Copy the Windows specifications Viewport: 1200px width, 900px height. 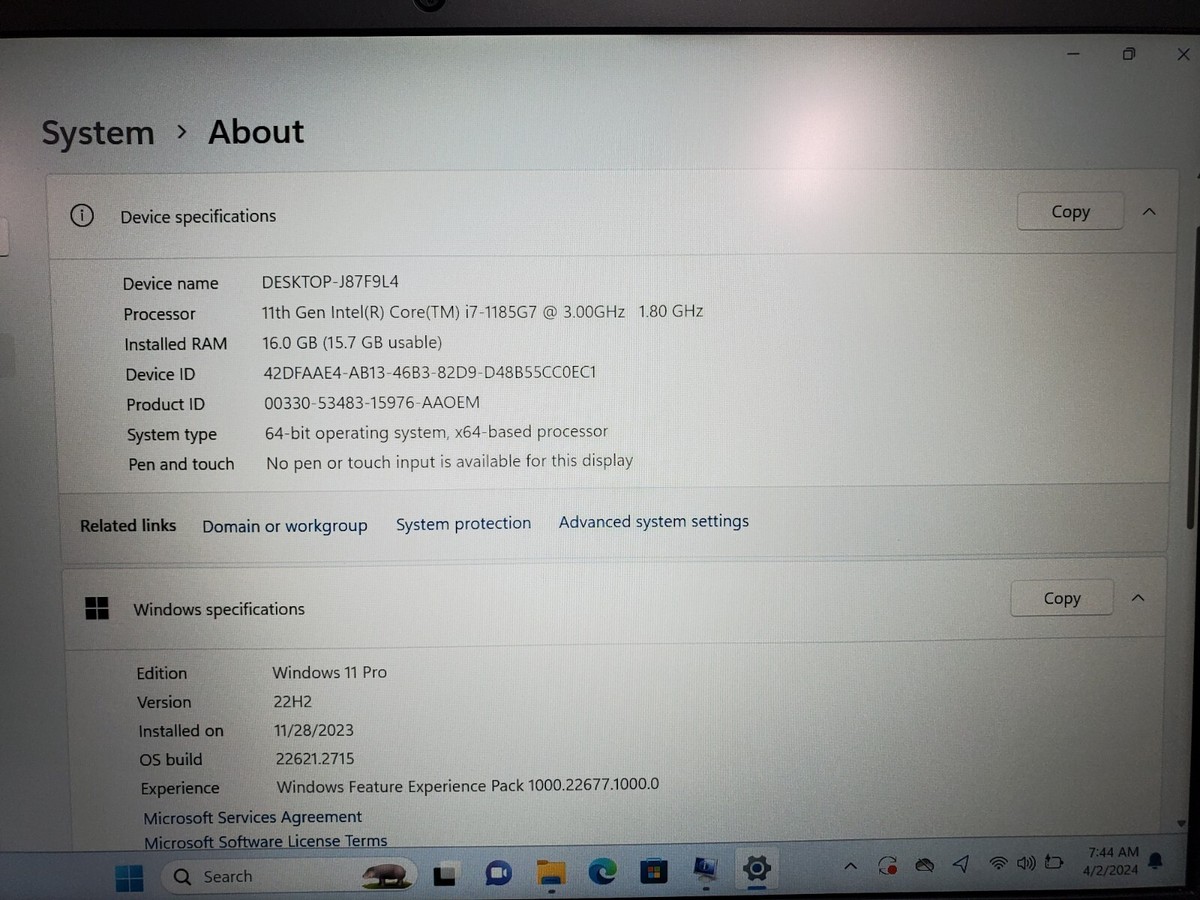[1062, 598]
